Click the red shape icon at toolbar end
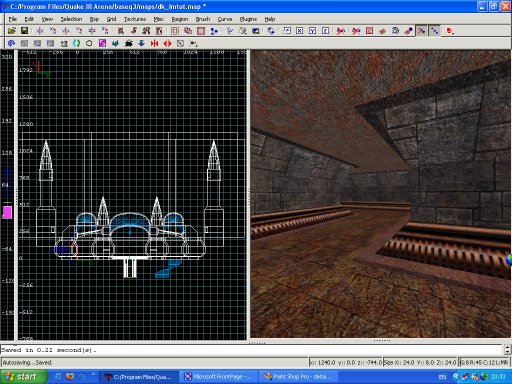512x384 pixels. coord(450,31)
